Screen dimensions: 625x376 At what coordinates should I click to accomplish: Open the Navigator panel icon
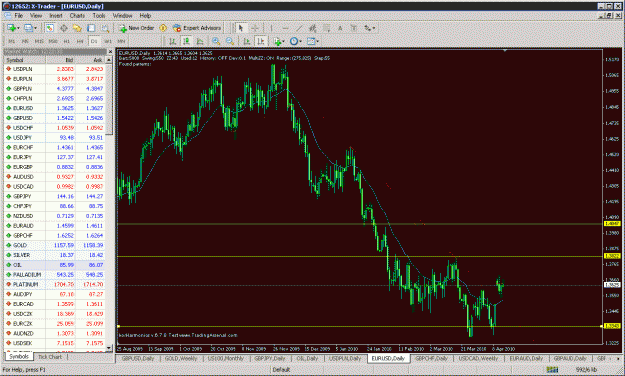point(77,28)
